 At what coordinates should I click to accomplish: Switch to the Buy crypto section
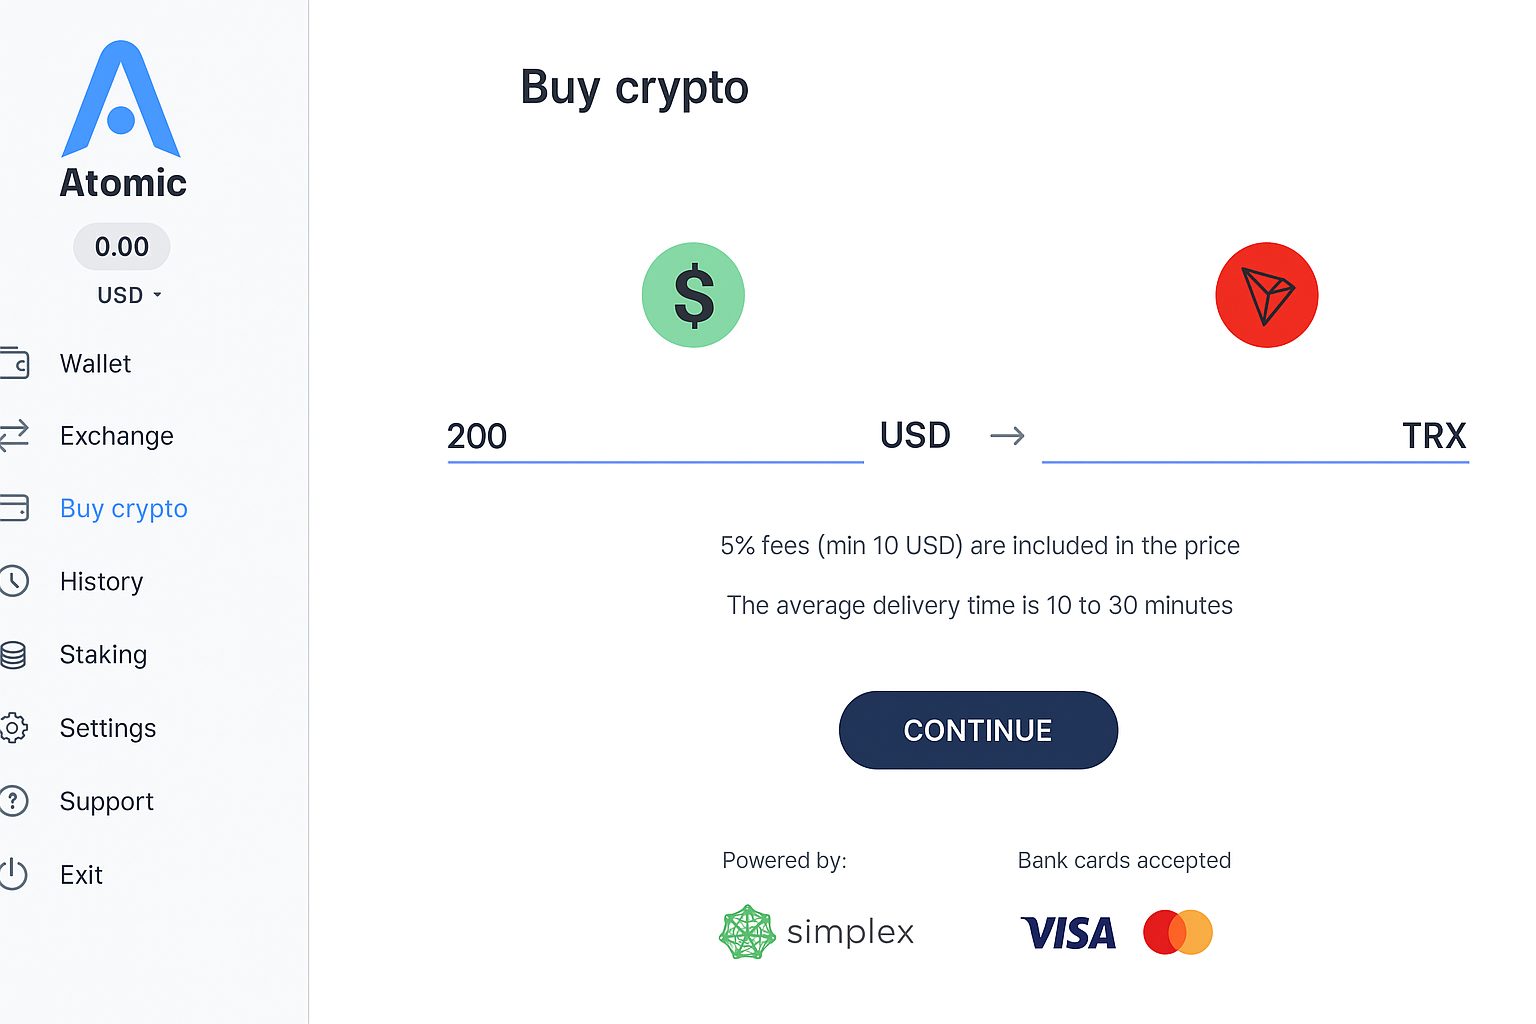(123, 508)
